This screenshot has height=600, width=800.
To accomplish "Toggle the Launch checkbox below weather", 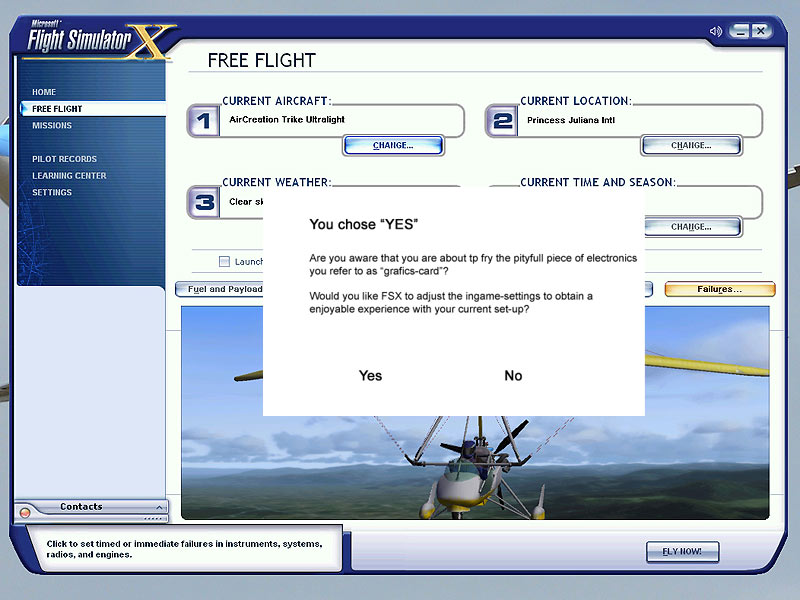I will 224,262.
